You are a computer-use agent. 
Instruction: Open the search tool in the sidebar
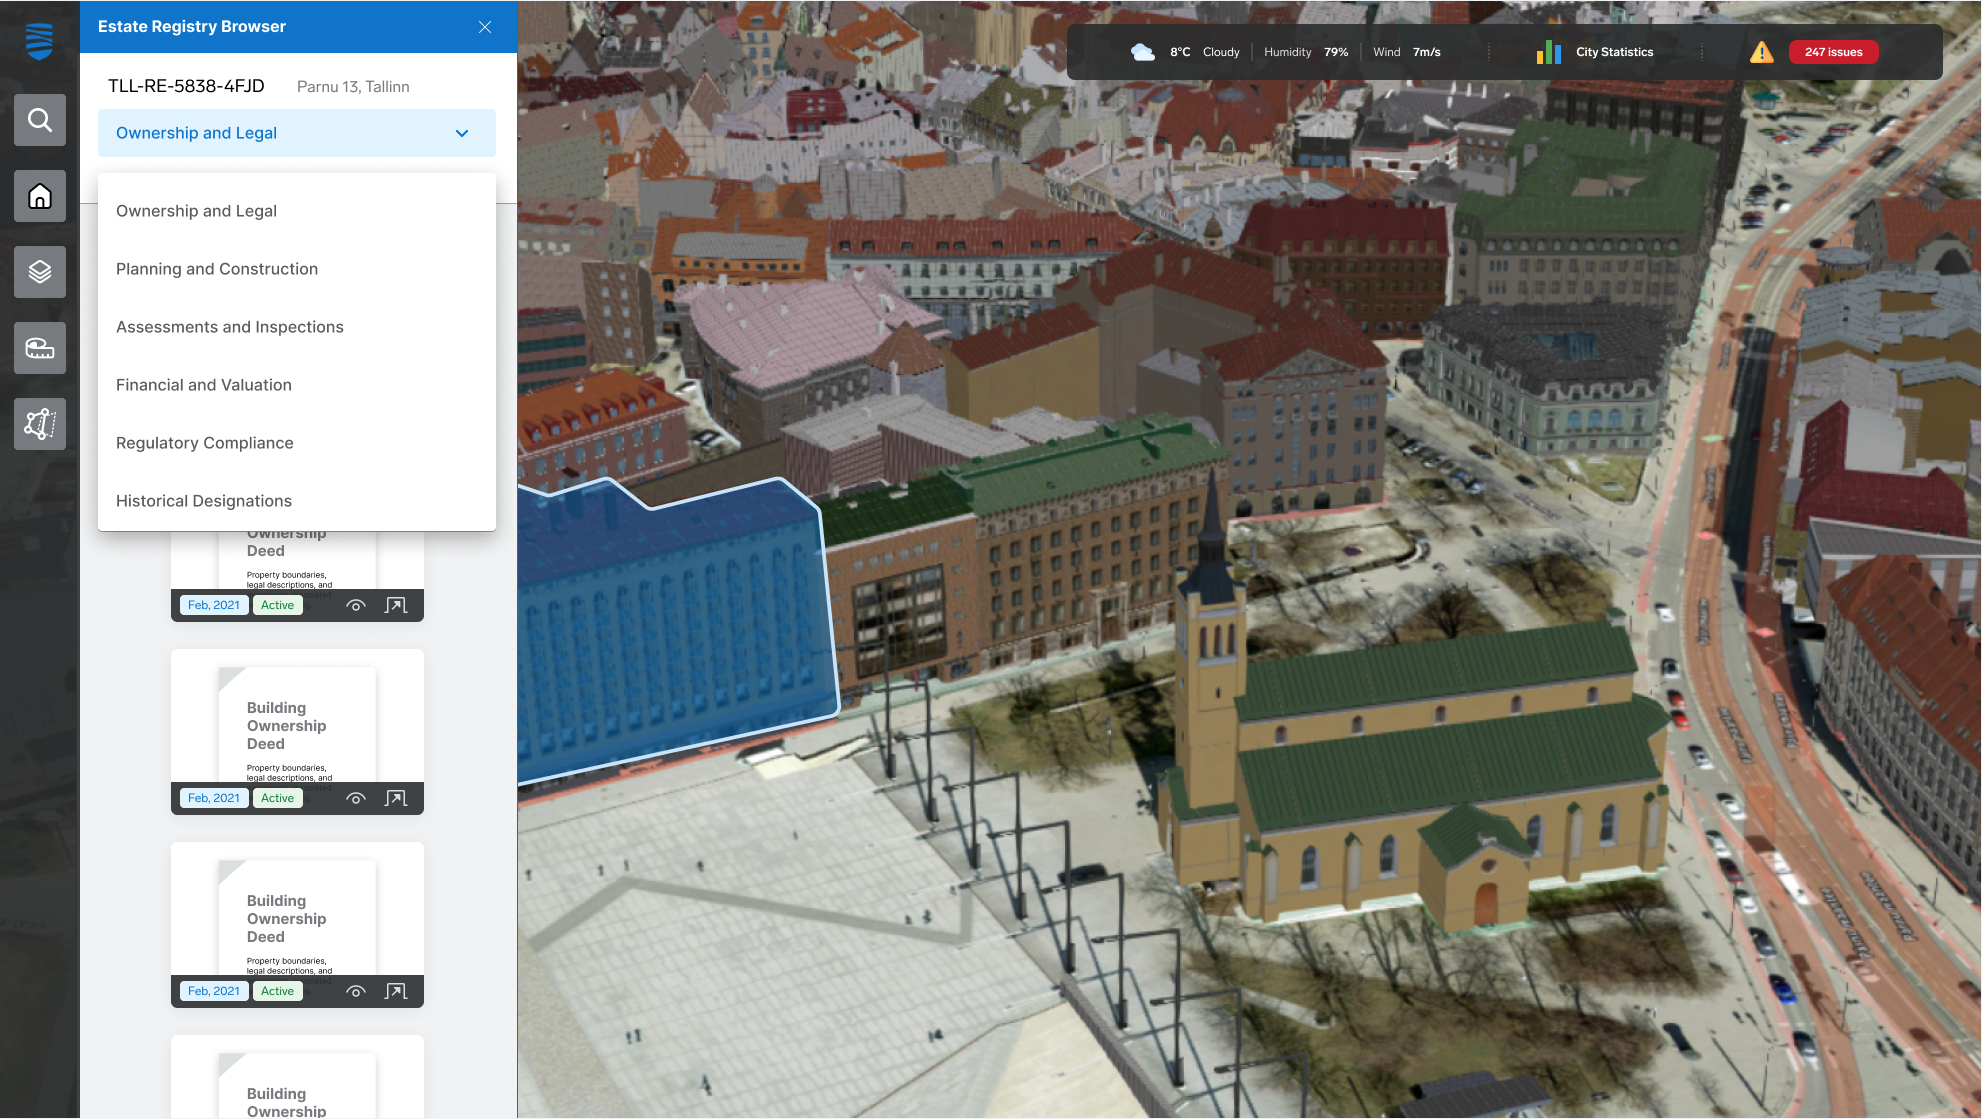tap(40, 120)
